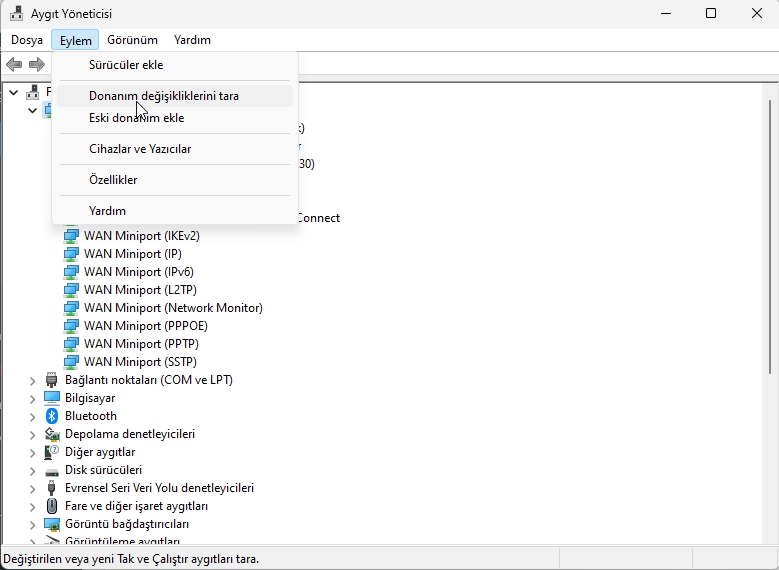Screen dimensions: 779x570
Task: Expand the Diğer aygıtlar category
Action: point(32,453)
